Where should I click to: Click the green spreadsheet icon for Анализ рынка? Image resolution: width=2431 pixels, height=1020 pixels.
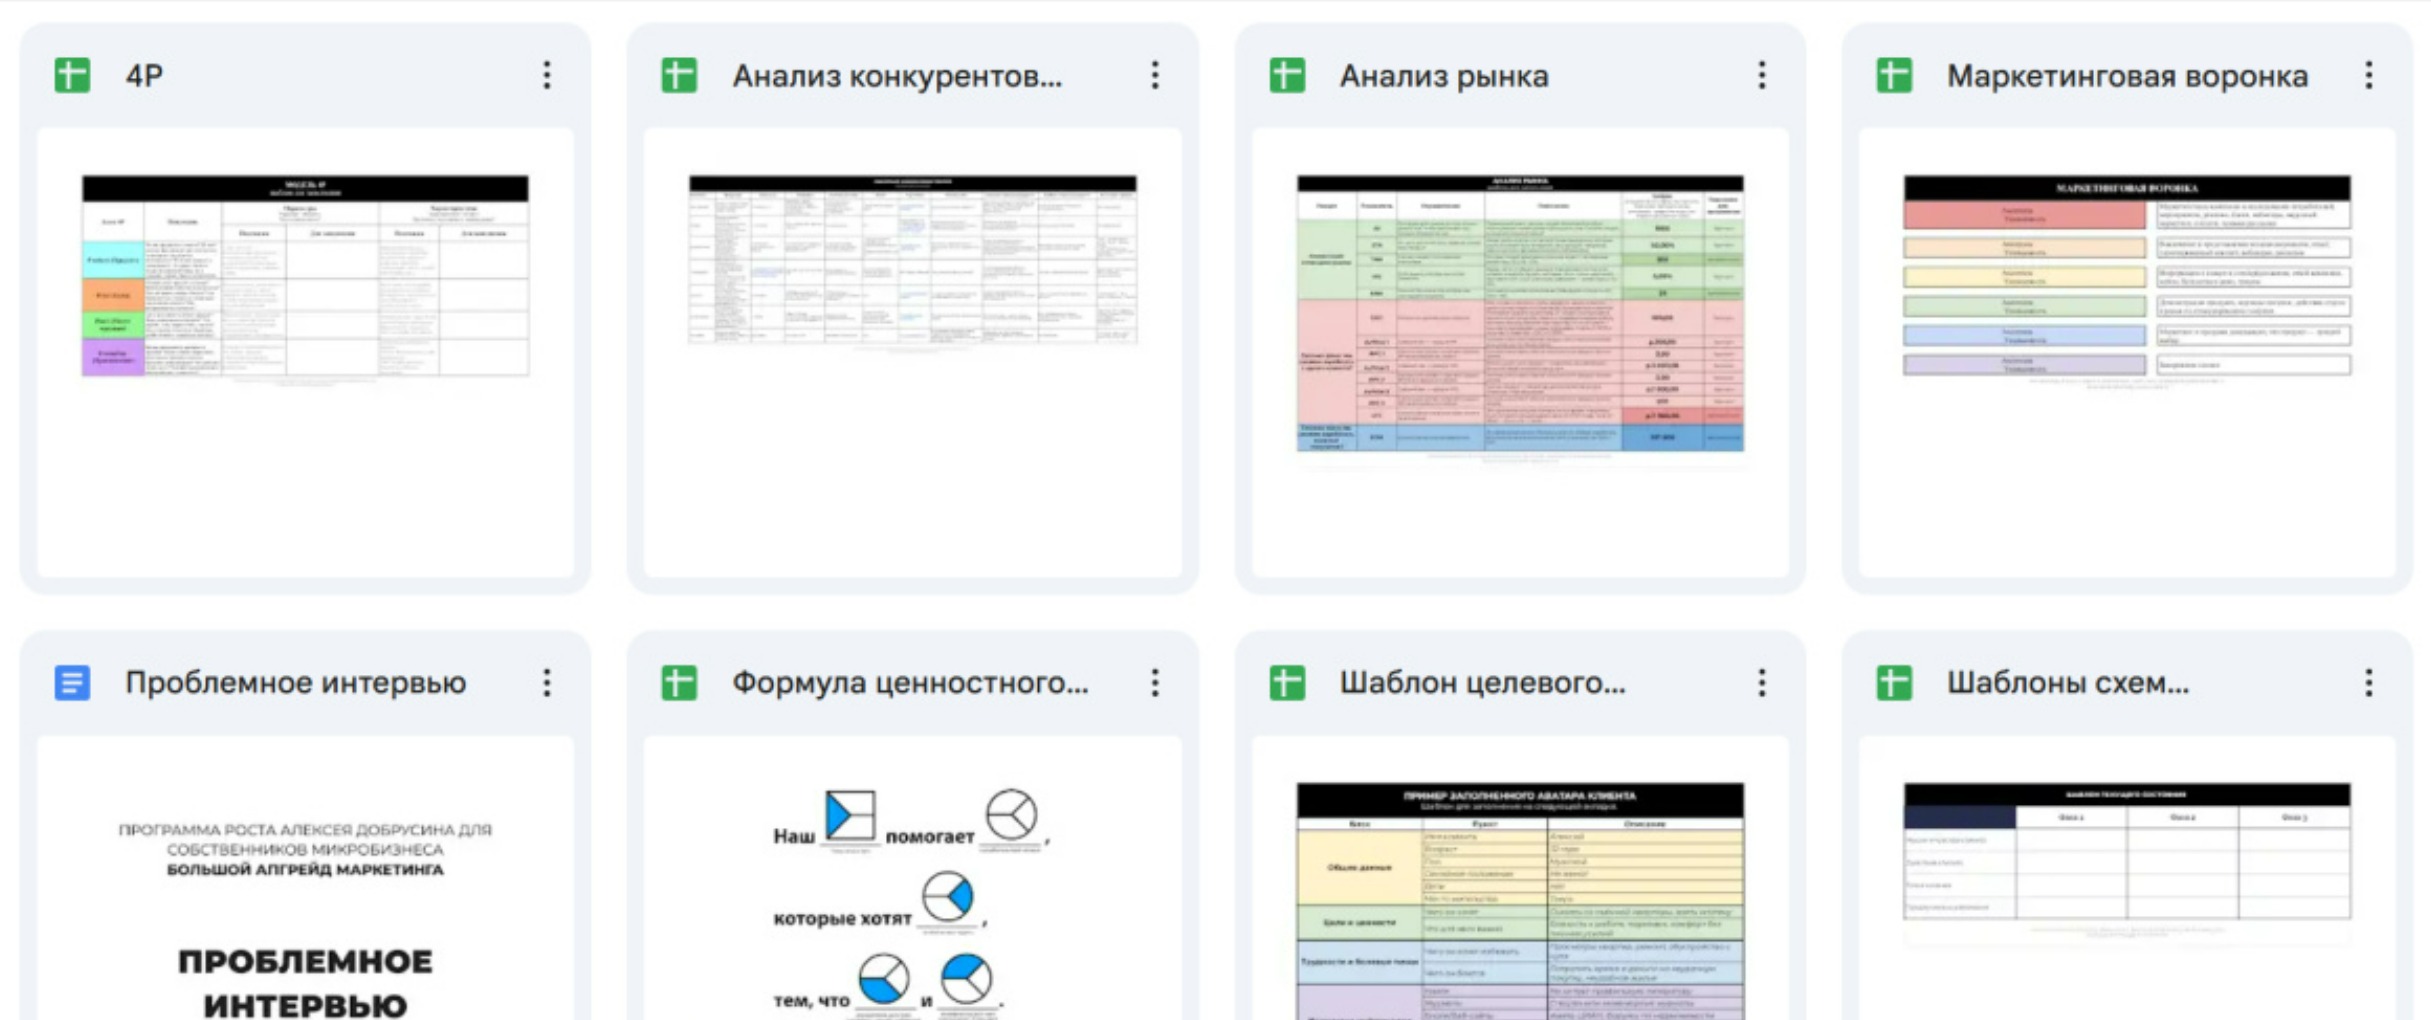click(1287, 76)
